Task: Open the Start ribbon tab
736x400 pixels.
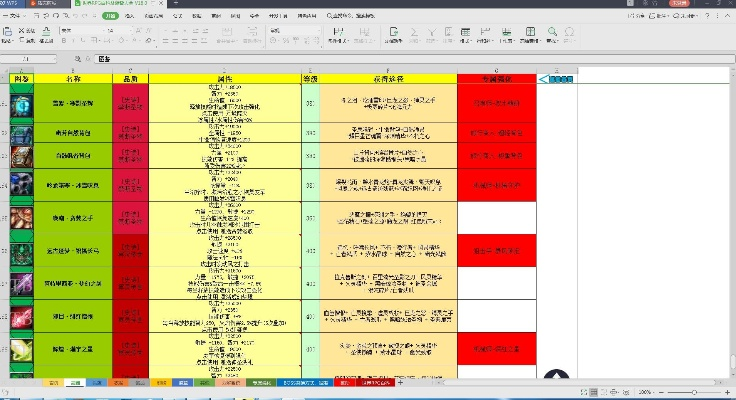Action: point(110,15)
